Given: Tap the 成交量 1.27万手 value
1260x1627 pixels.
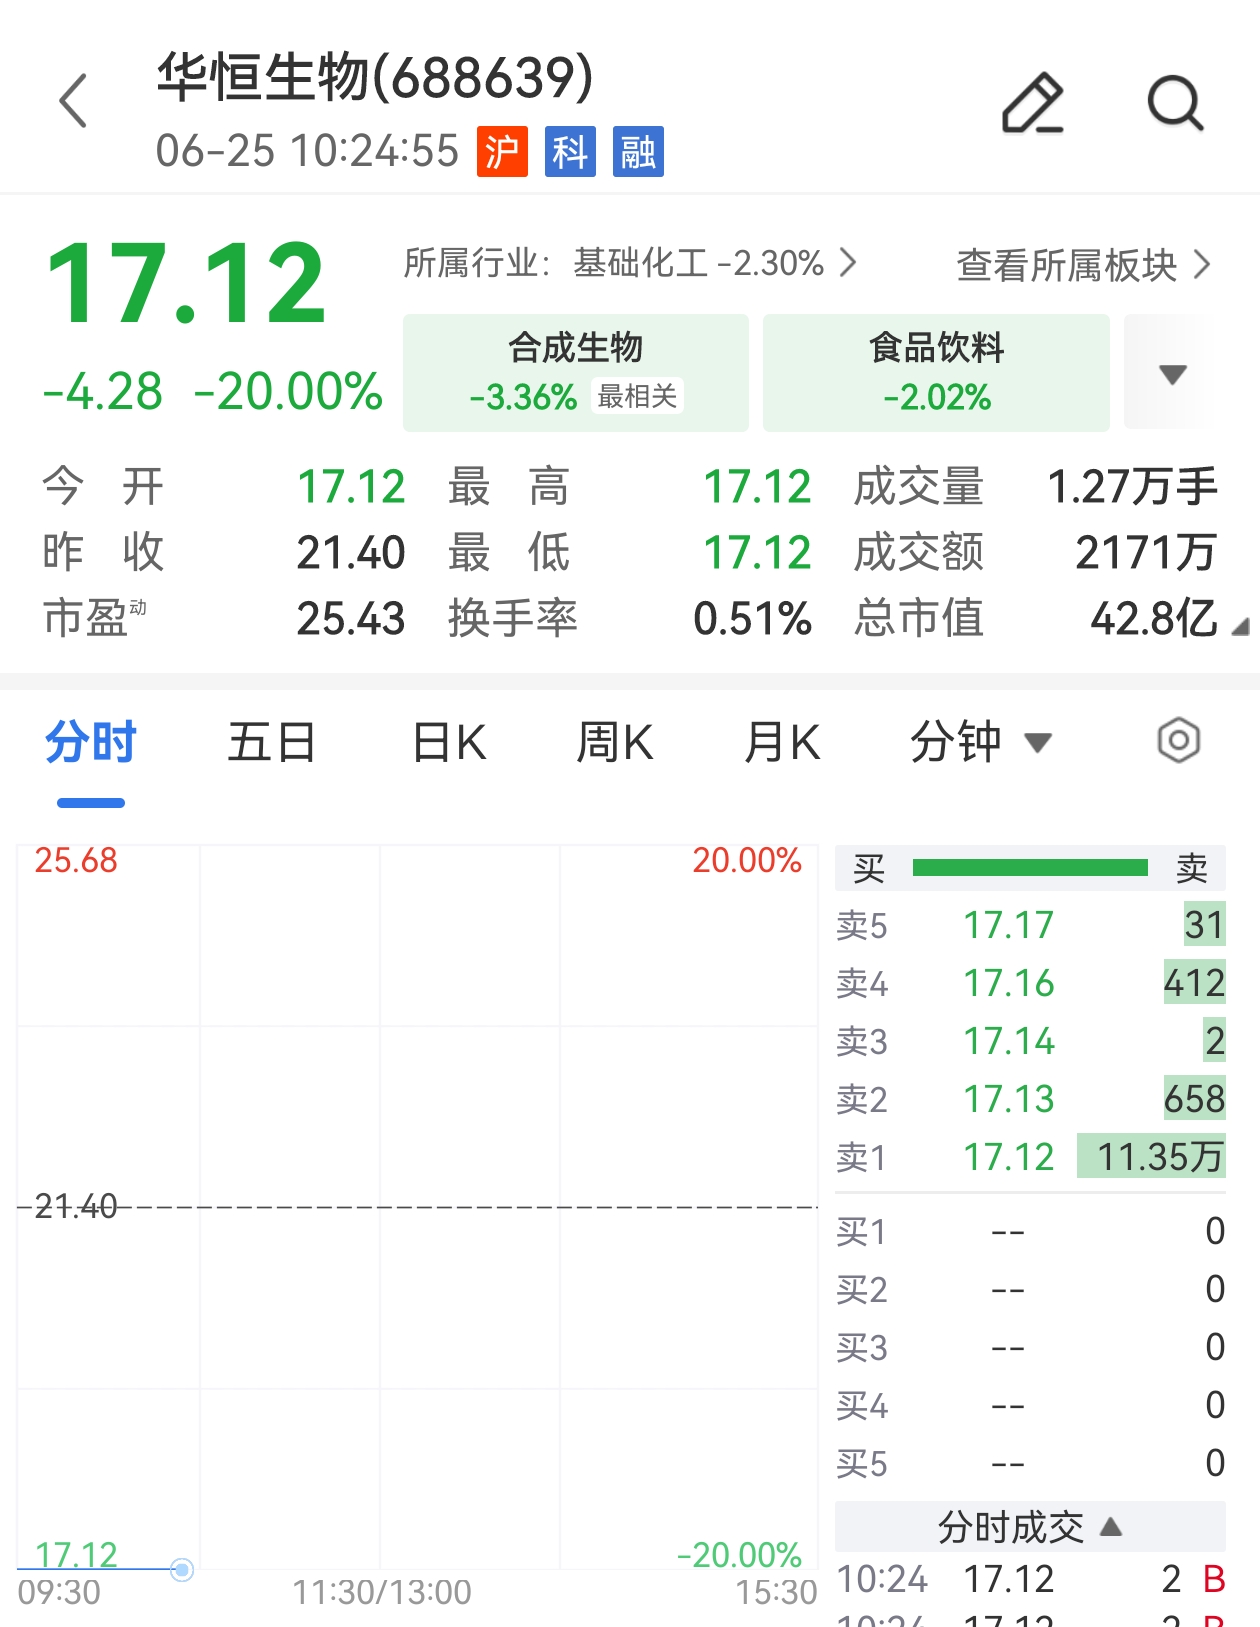Looking at the screenshot, I should tap(1132, 487).
